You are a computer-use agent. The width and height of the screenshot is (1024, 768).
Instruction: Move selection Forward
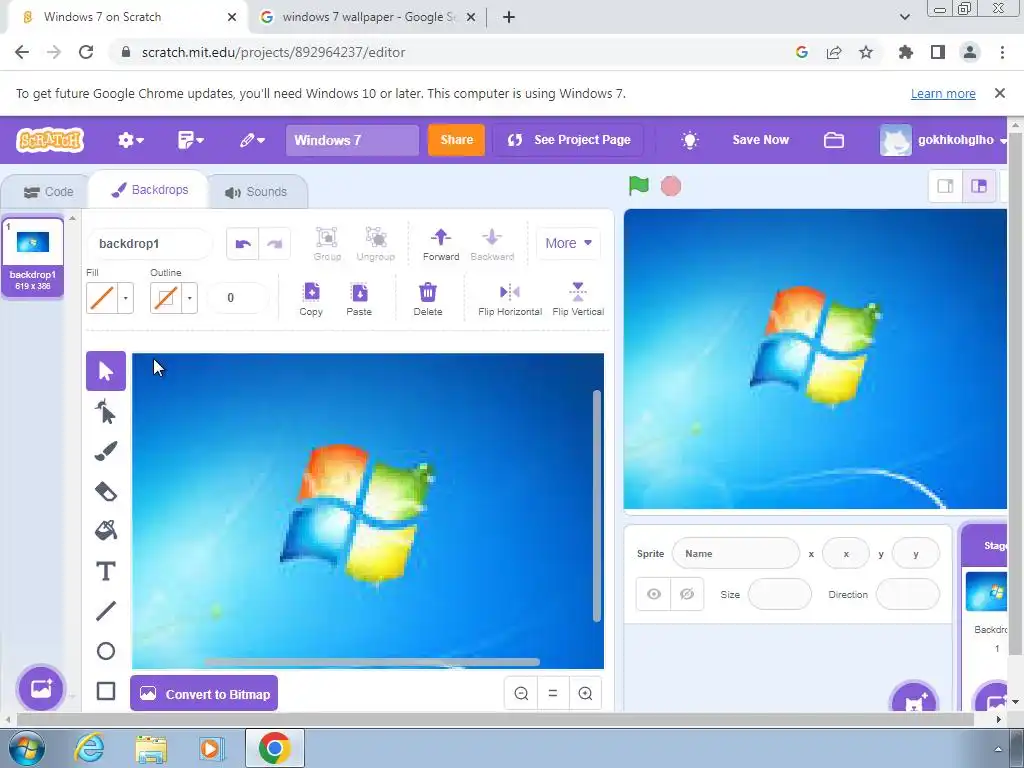coord(441,244)
